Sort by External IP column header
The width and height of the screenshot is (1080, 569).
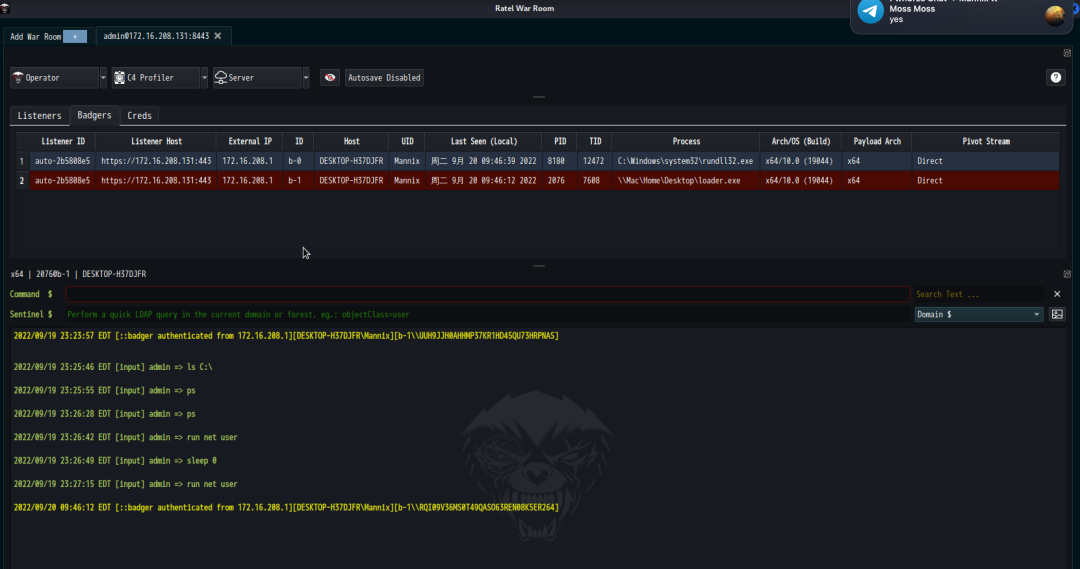(250, 141)
